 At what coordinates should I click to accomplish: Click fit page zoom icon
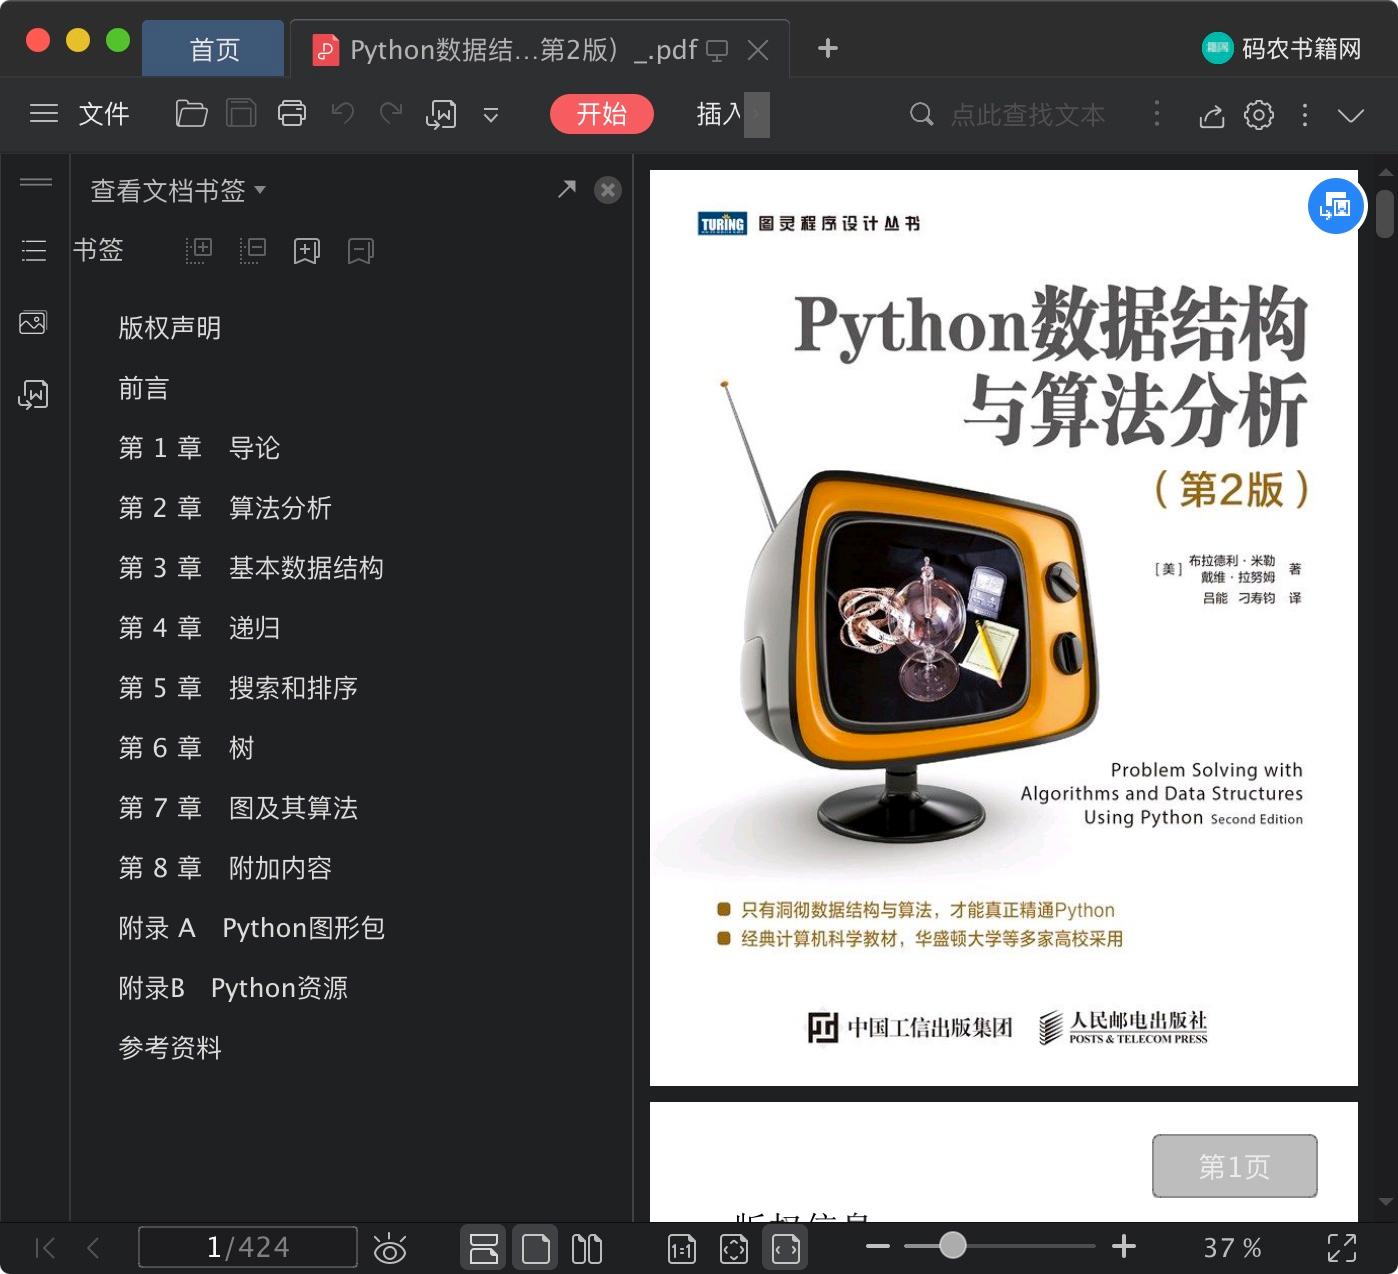(x=734, y=1248)
